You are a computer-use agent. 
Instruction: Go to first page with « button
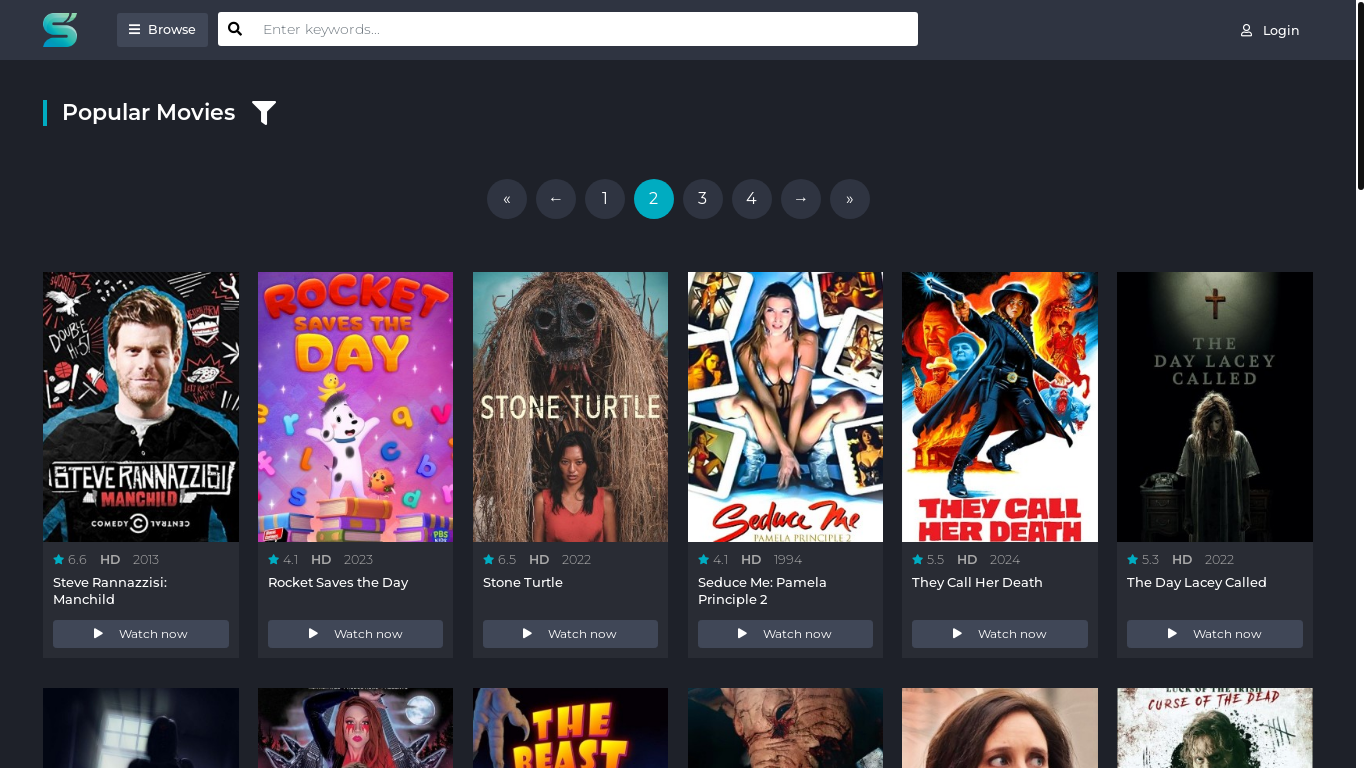[x=507, y=199]
